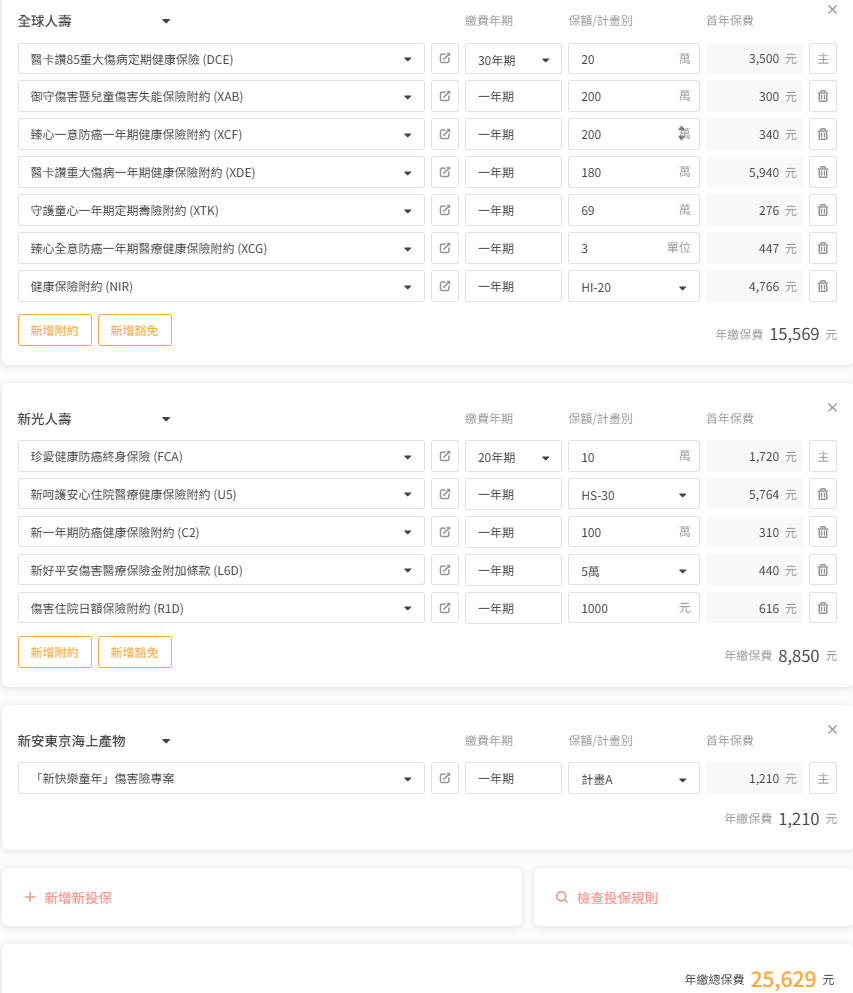
Task: Open details link for 臻心全意防癌一年期醫療健康保險附約 (XCG)
Action: coord(445,248)
